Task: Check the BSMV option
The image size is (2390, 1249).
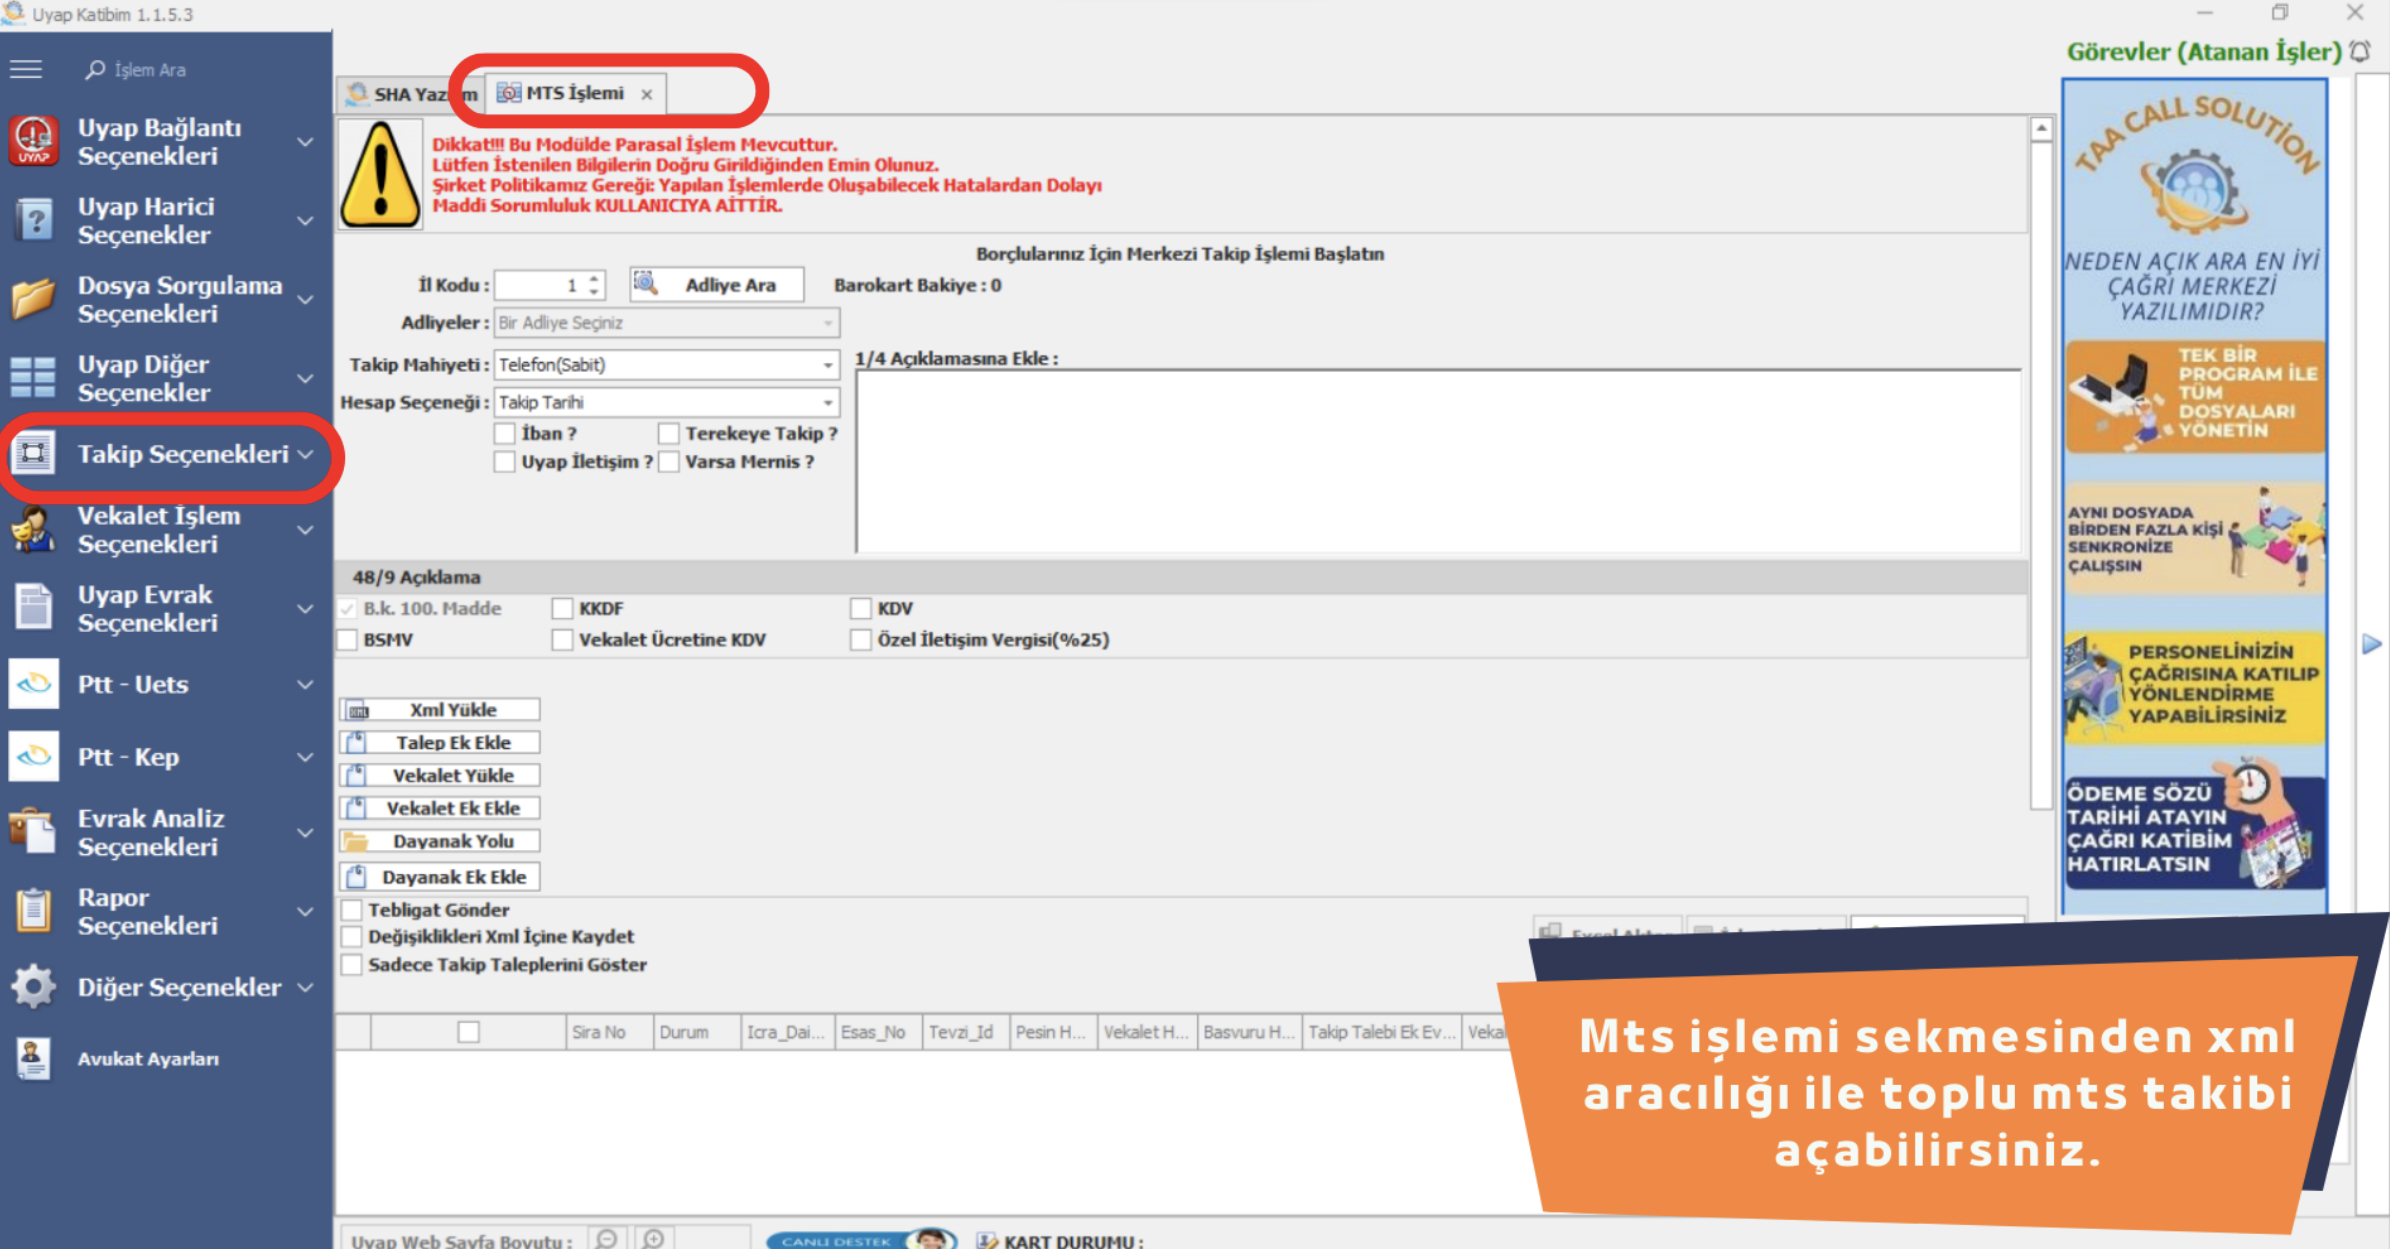Action: coord(347,639)
